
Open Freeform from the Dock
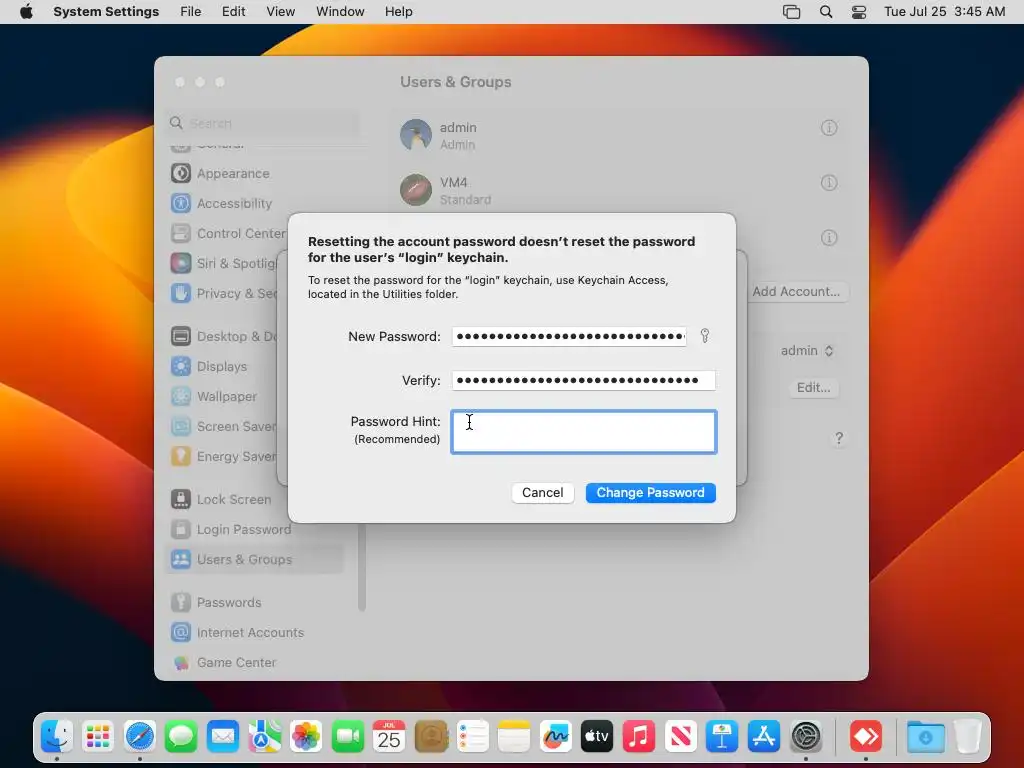coord(556,737)
